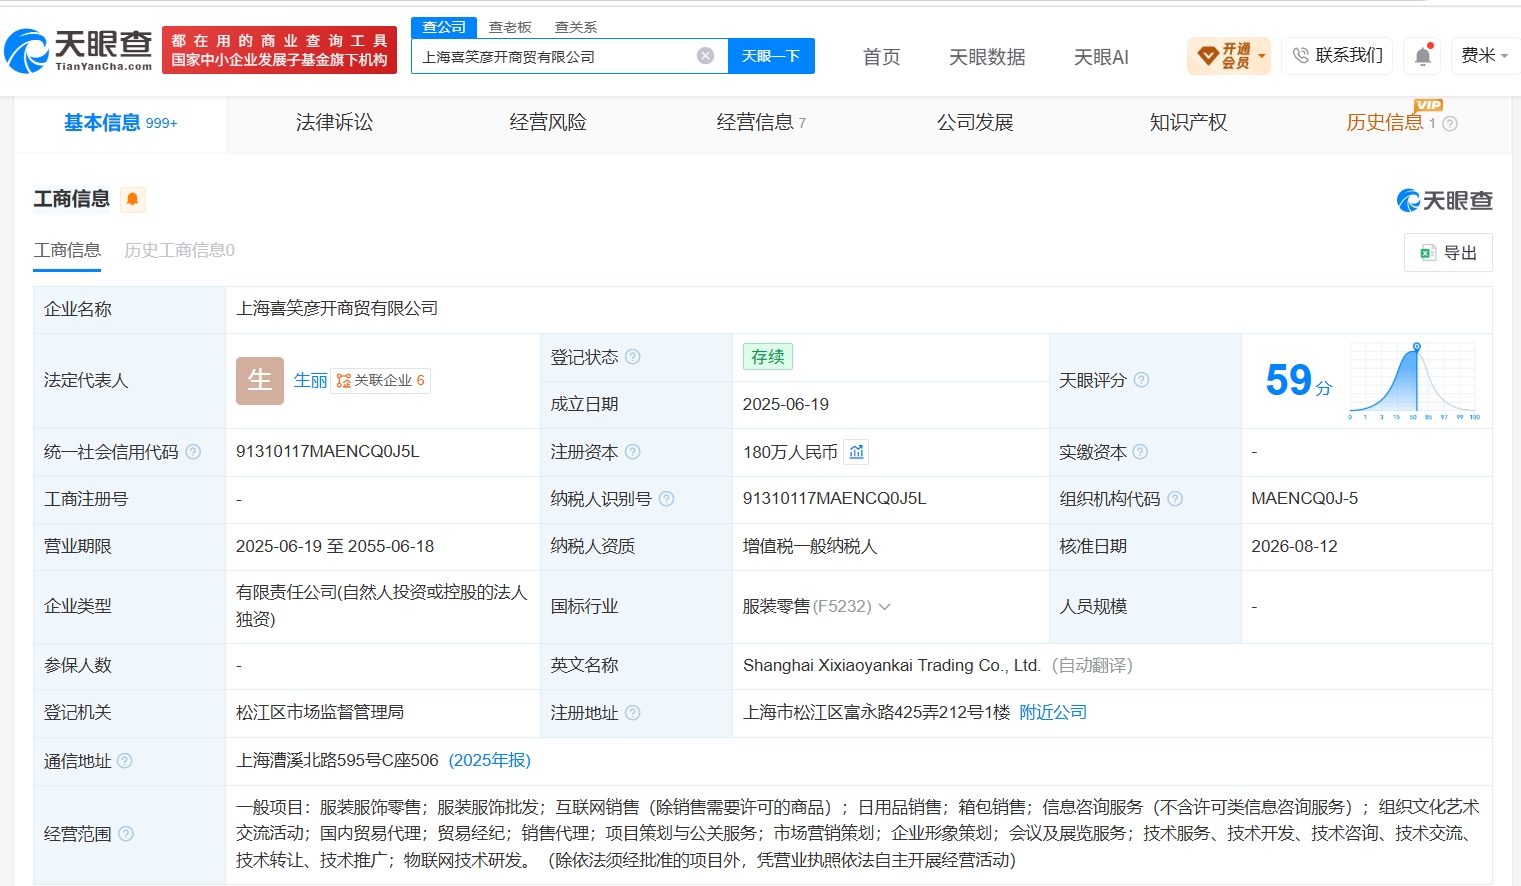Click the 存续 status badge
This screenshot has height=886, width=1521.
pyautogui.click(x=768, y=357)
